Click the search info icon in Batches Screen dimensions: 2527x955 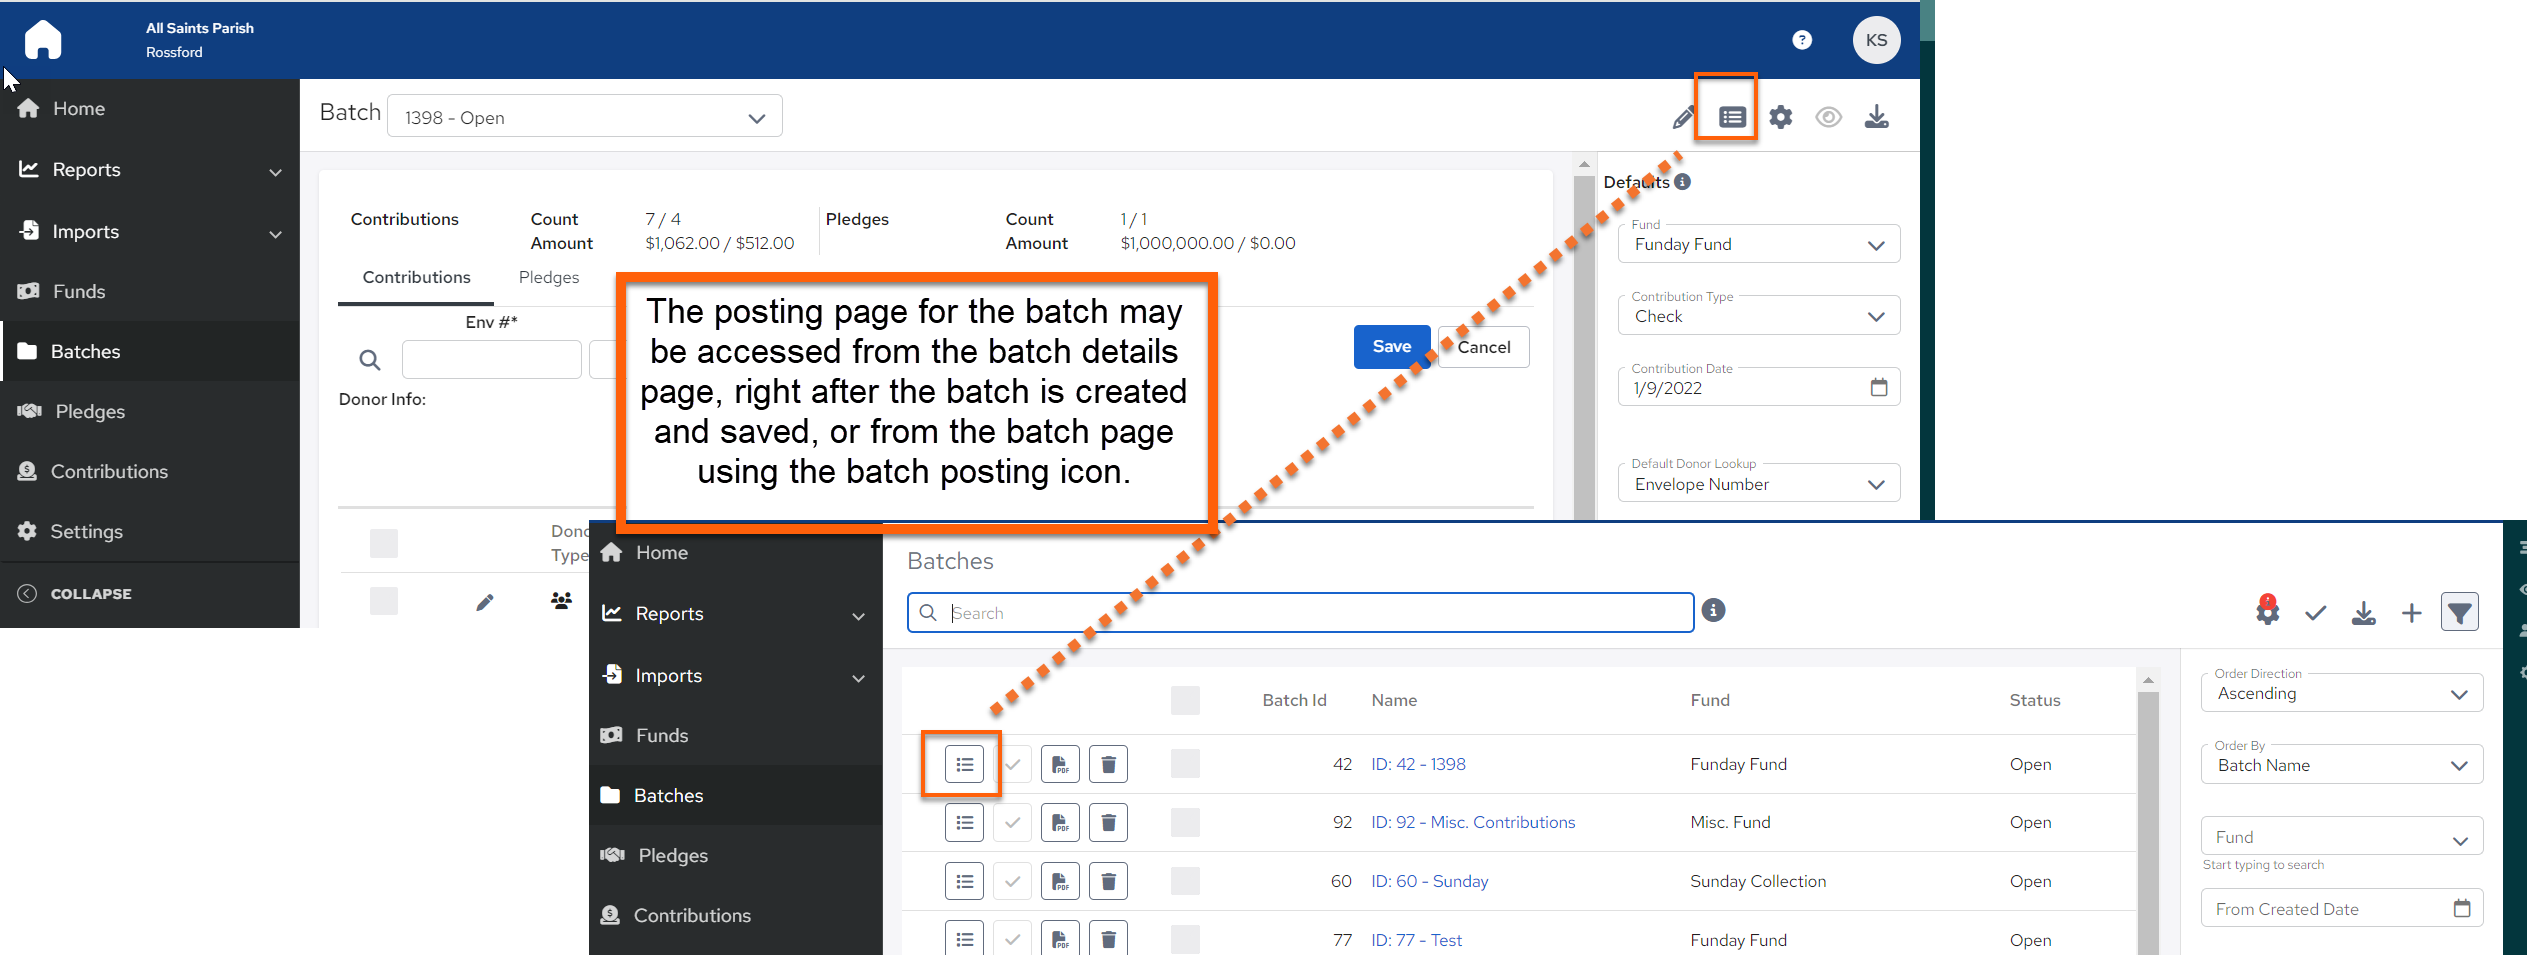[x=1713, y=610]
